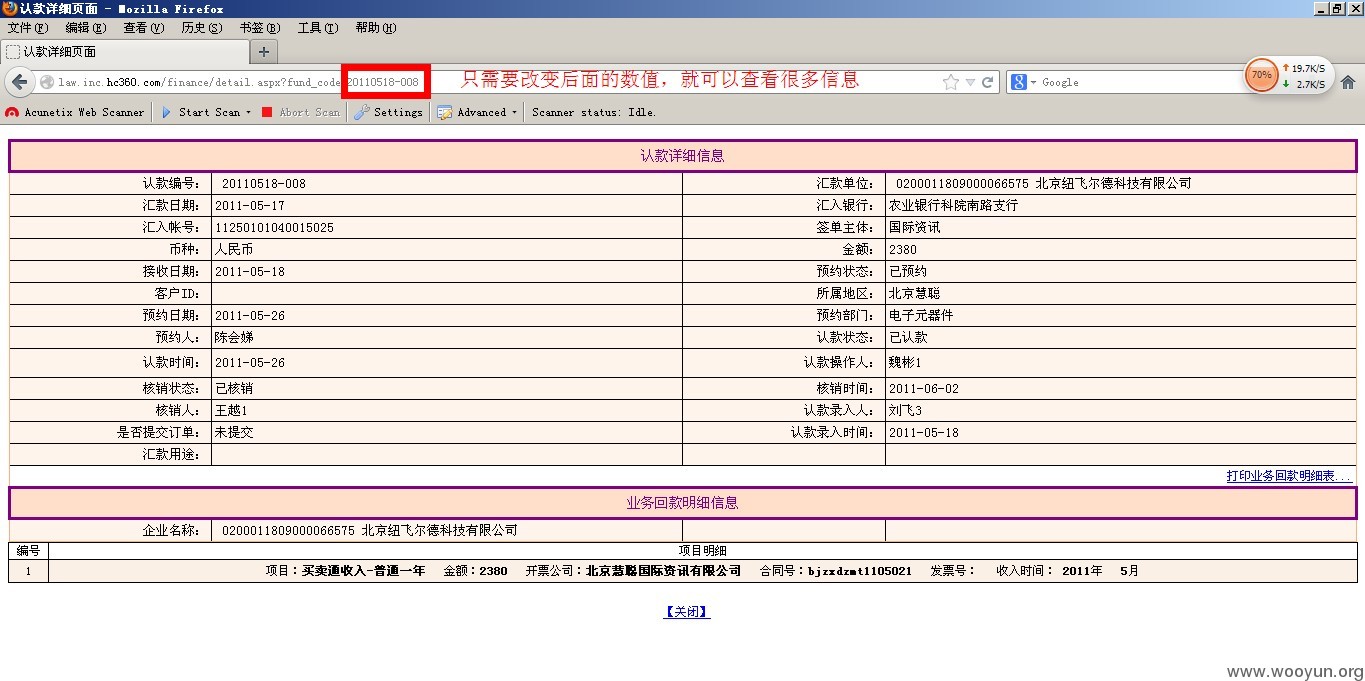Click the 核销时间 value 2011-06-02
The image size is (1365, 681).
[x=924, y=389]
